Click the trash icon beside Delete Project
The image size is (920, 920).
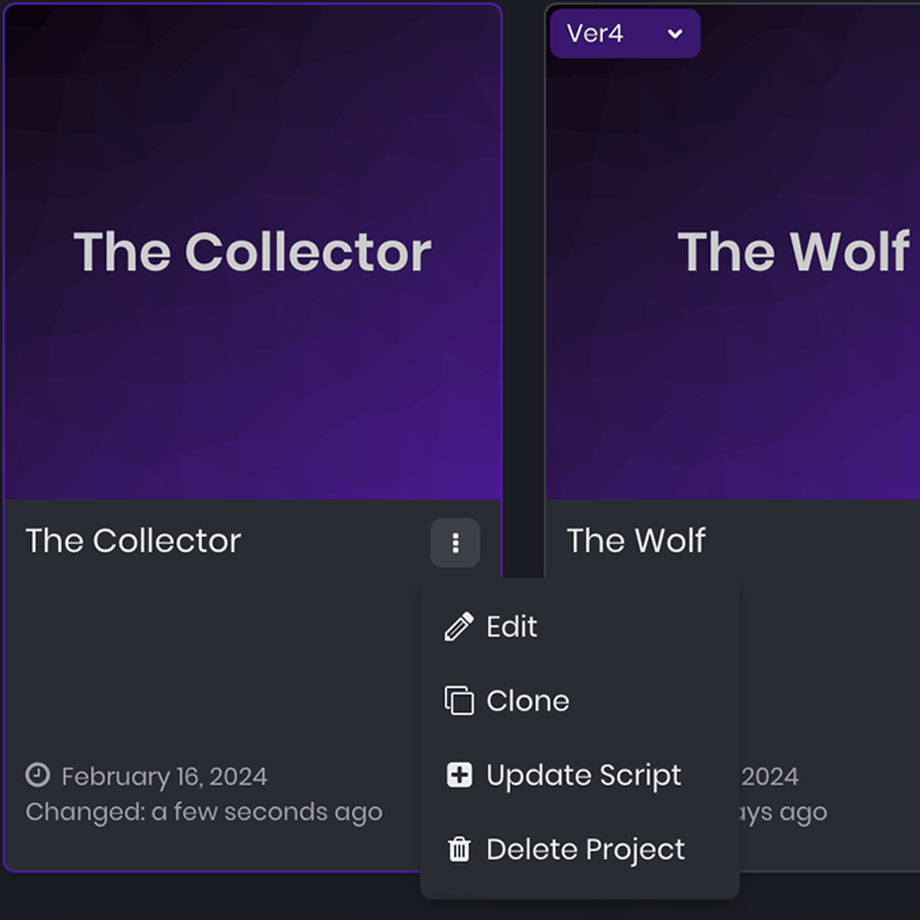click(x=459, y=849)
